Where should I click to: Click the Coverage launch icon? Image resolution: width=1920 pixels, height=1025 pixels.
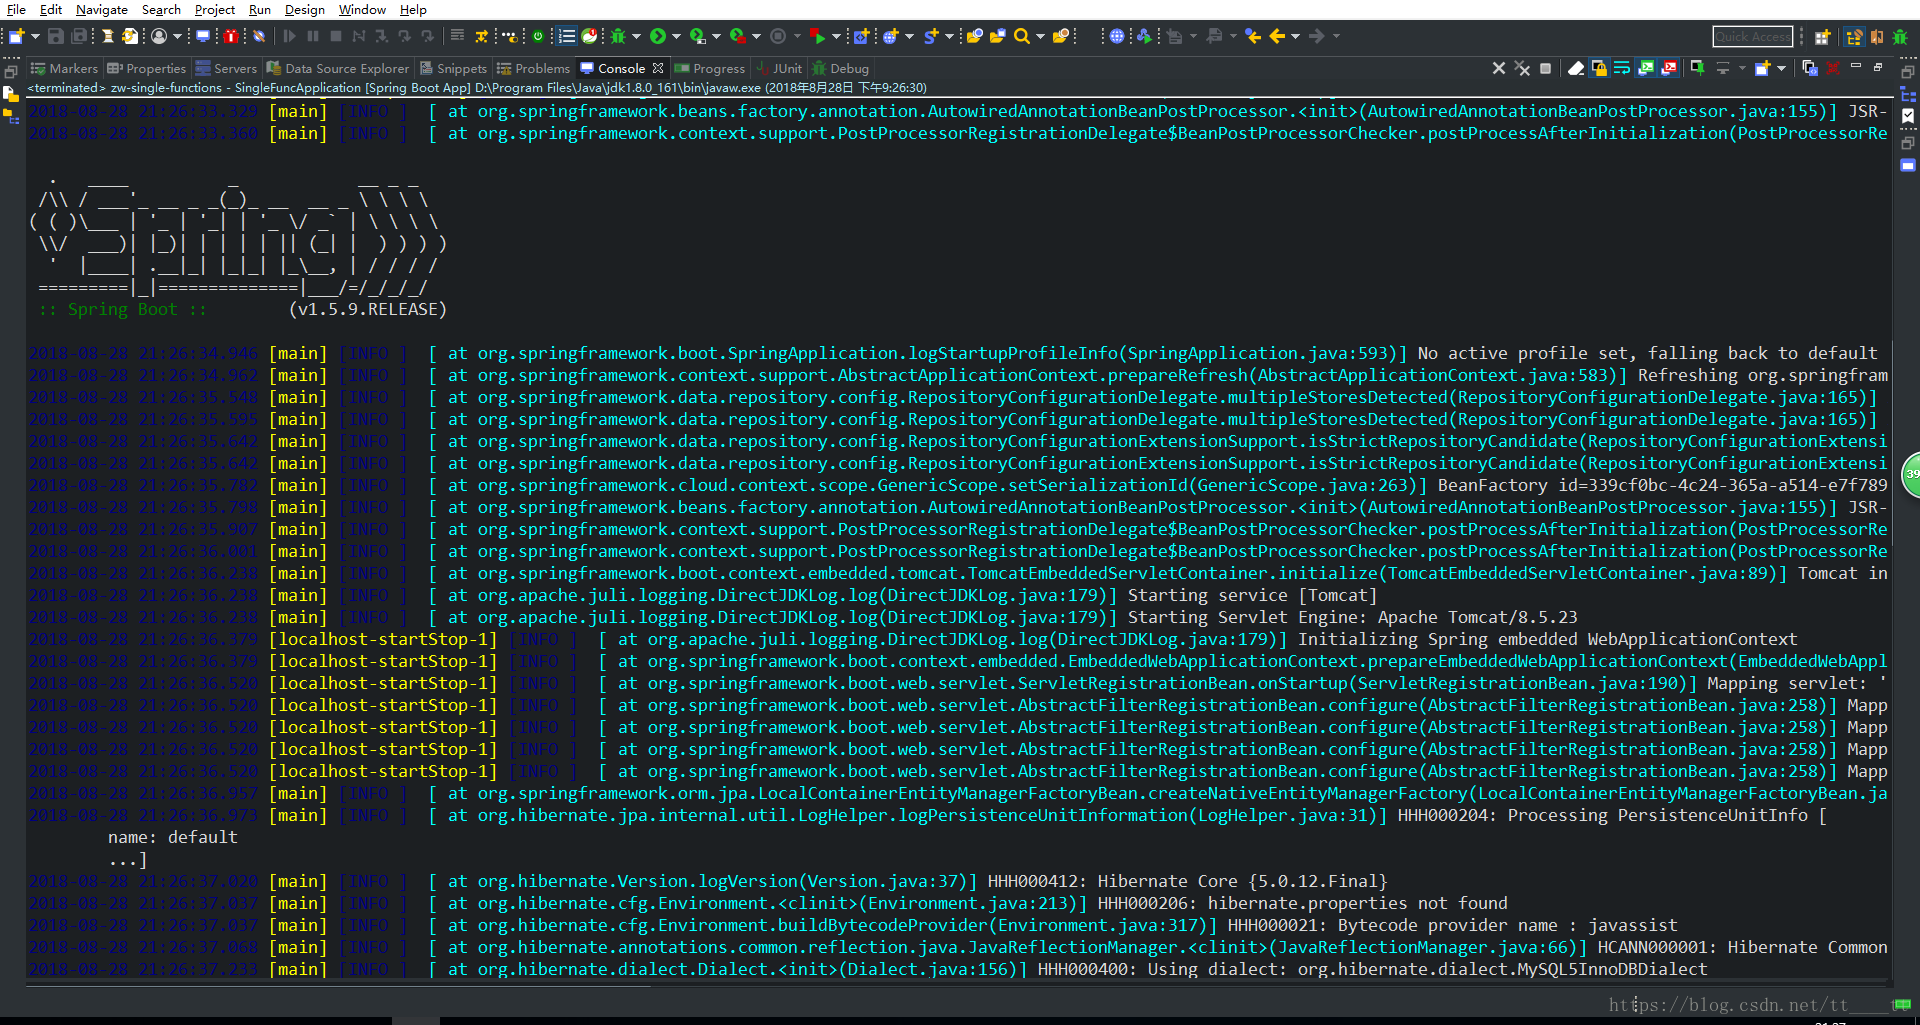point(697,37)
